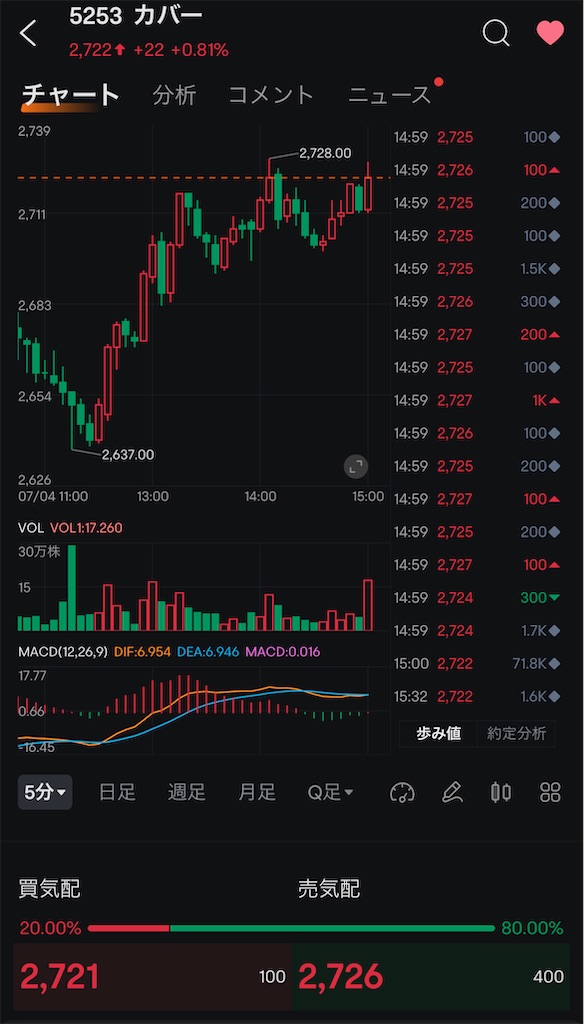Click the 80.00% sell ratio
Screen dimensions: 584x1024
click(532, 928)
